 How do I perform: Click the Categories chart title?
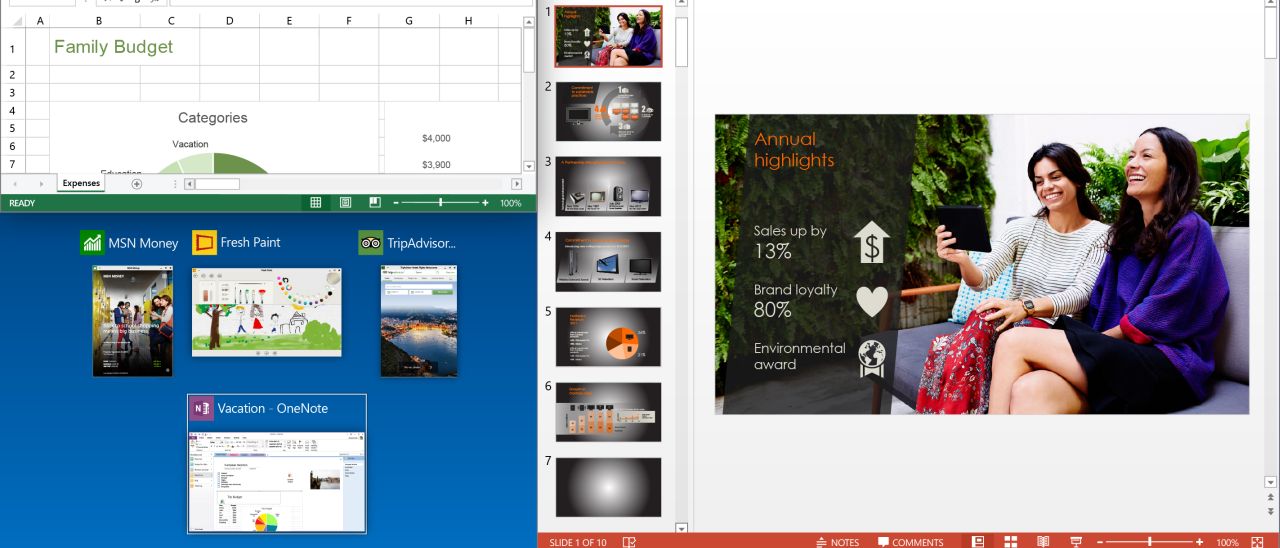tap(213, 117)
